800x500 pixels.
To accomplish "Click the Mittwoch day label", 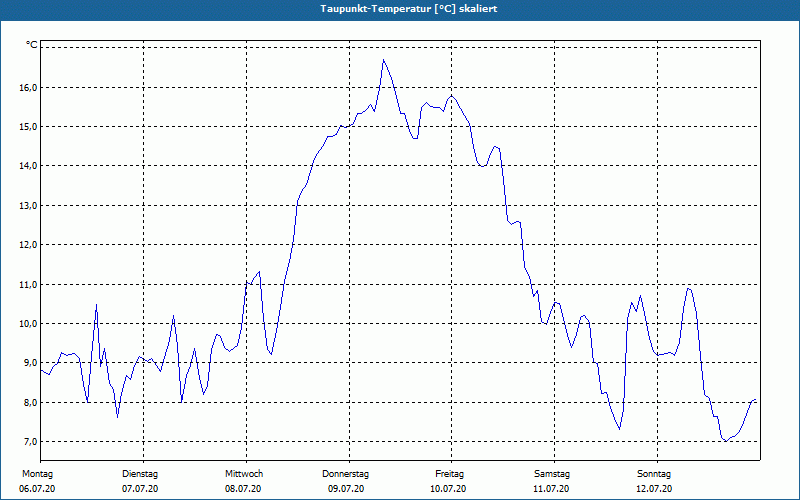I will [244, 474].
